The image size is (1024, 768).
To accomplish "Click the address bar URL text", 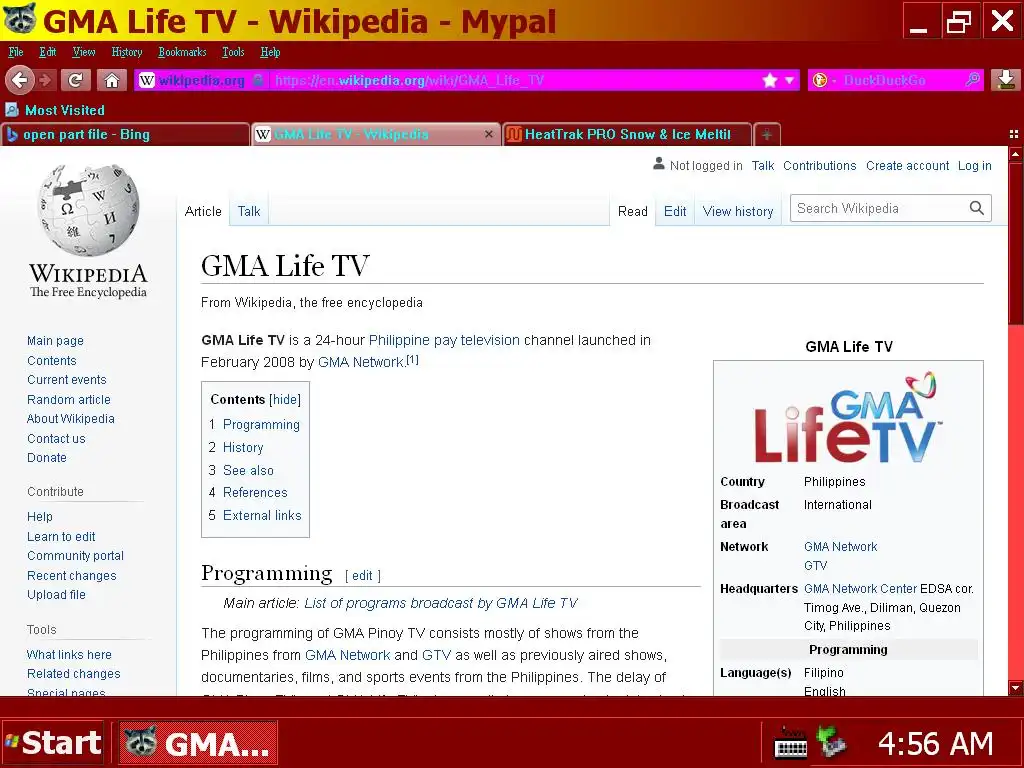I will click(409, 80).
